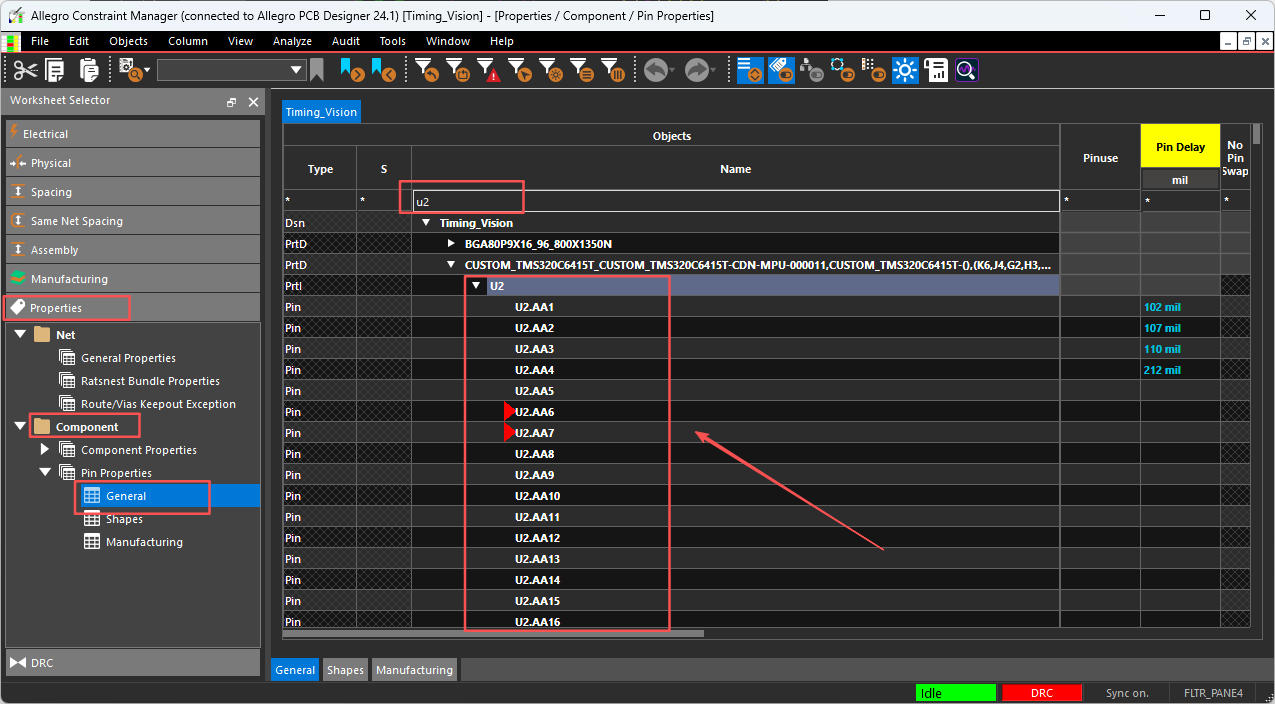
Task: Expand the BGA80P9X16_96_800X1350N row
Action: tap(452, 244)
